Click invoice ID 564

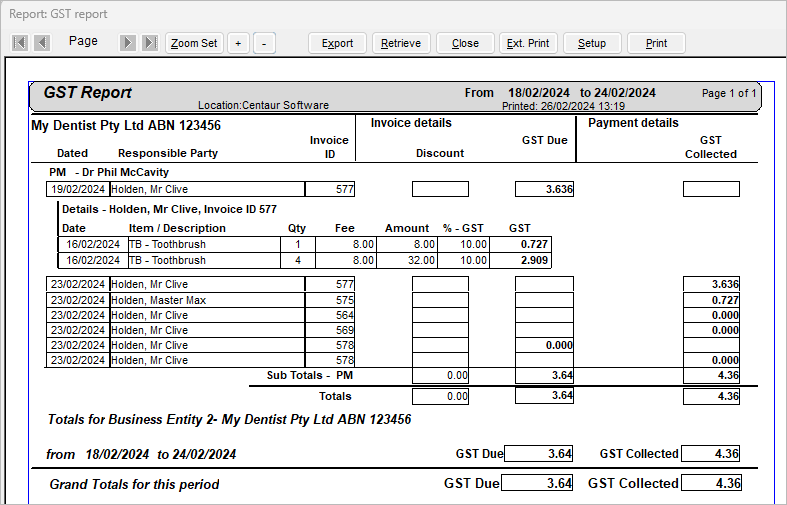tap(330, 315)
